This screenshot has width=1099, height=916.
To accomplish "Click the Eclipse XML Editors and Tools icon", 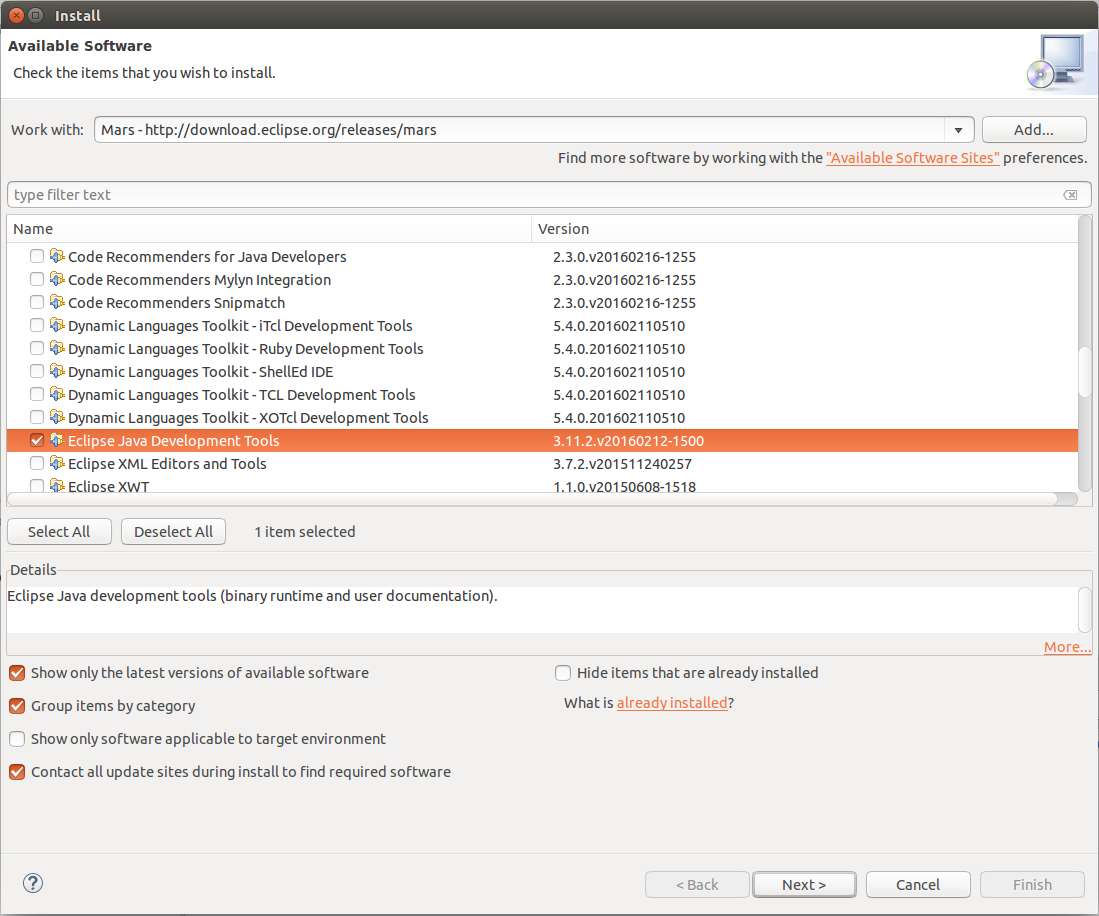I will [57, 463].
